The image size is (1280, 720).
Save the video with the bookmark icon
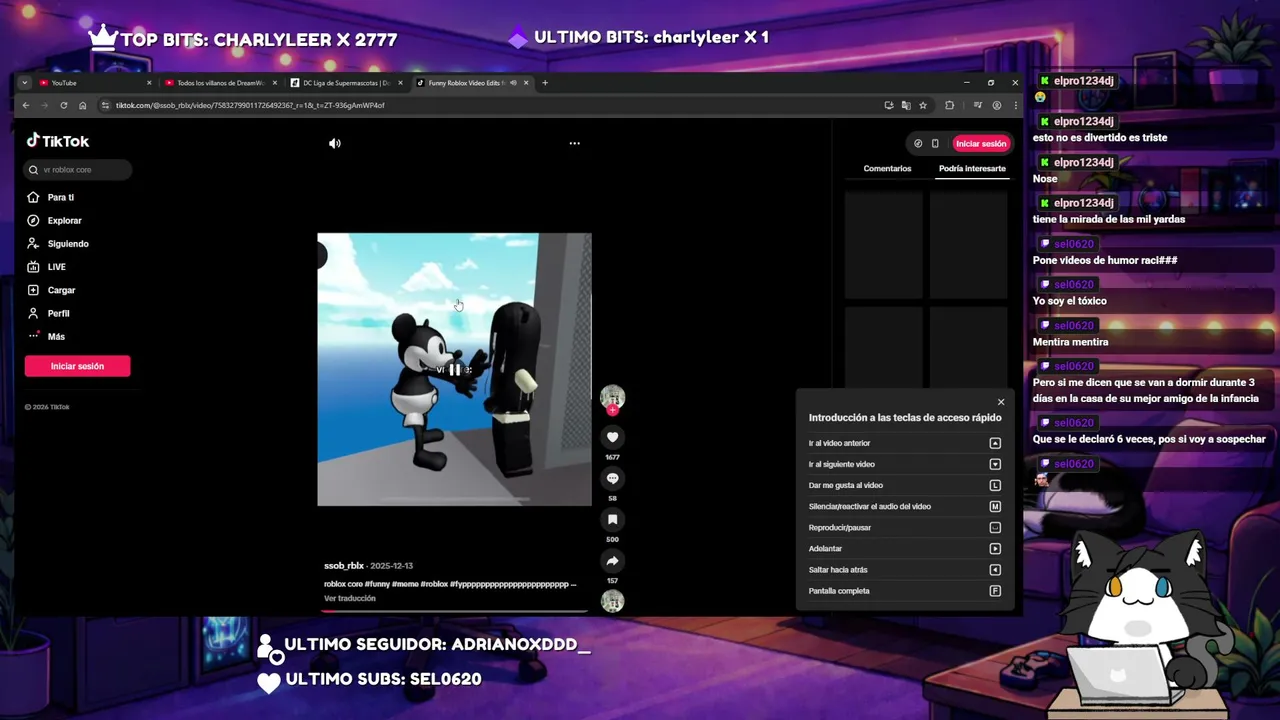(x=612, y=519)
